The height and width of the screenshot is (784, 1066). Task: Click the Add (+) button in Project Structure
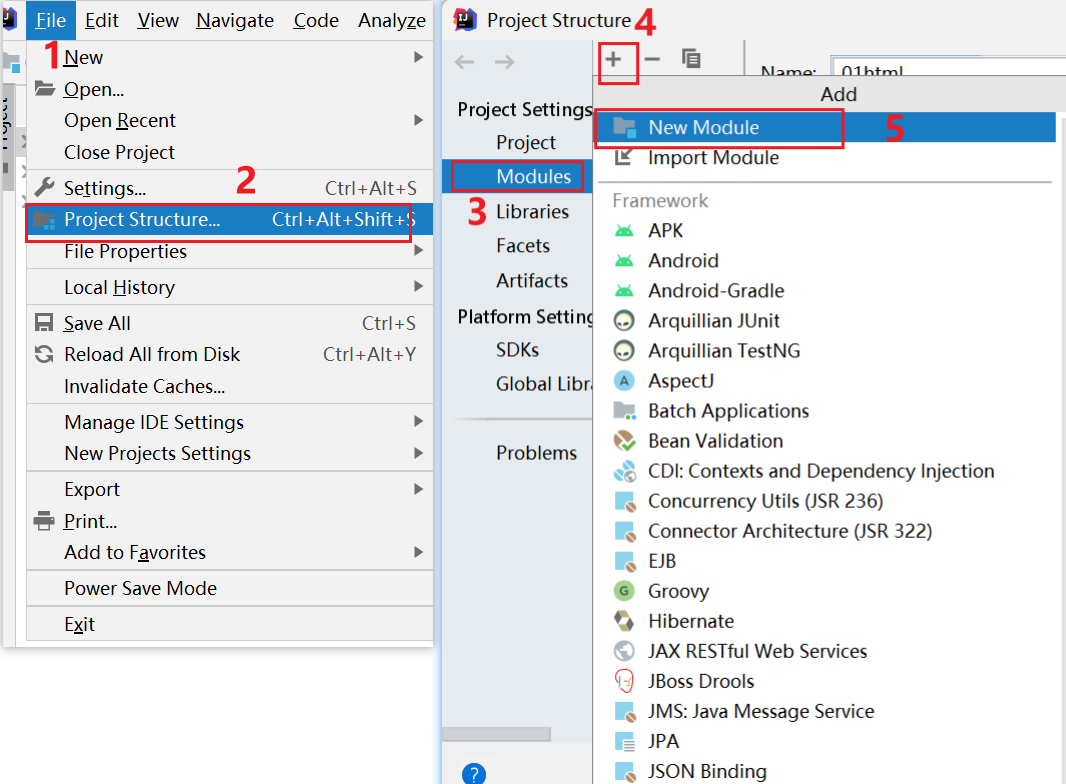point(613,59)
